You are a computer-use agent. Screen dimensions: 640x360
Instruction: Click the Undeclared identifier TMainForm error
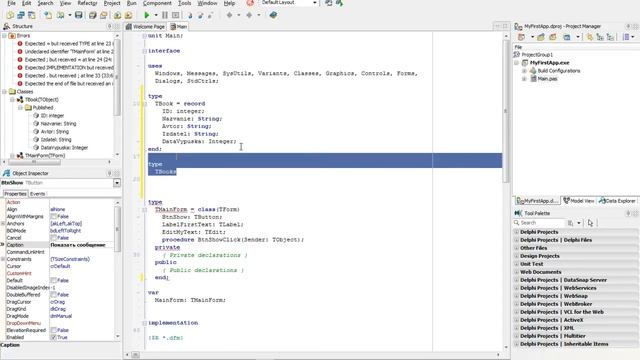pos(69,52)
